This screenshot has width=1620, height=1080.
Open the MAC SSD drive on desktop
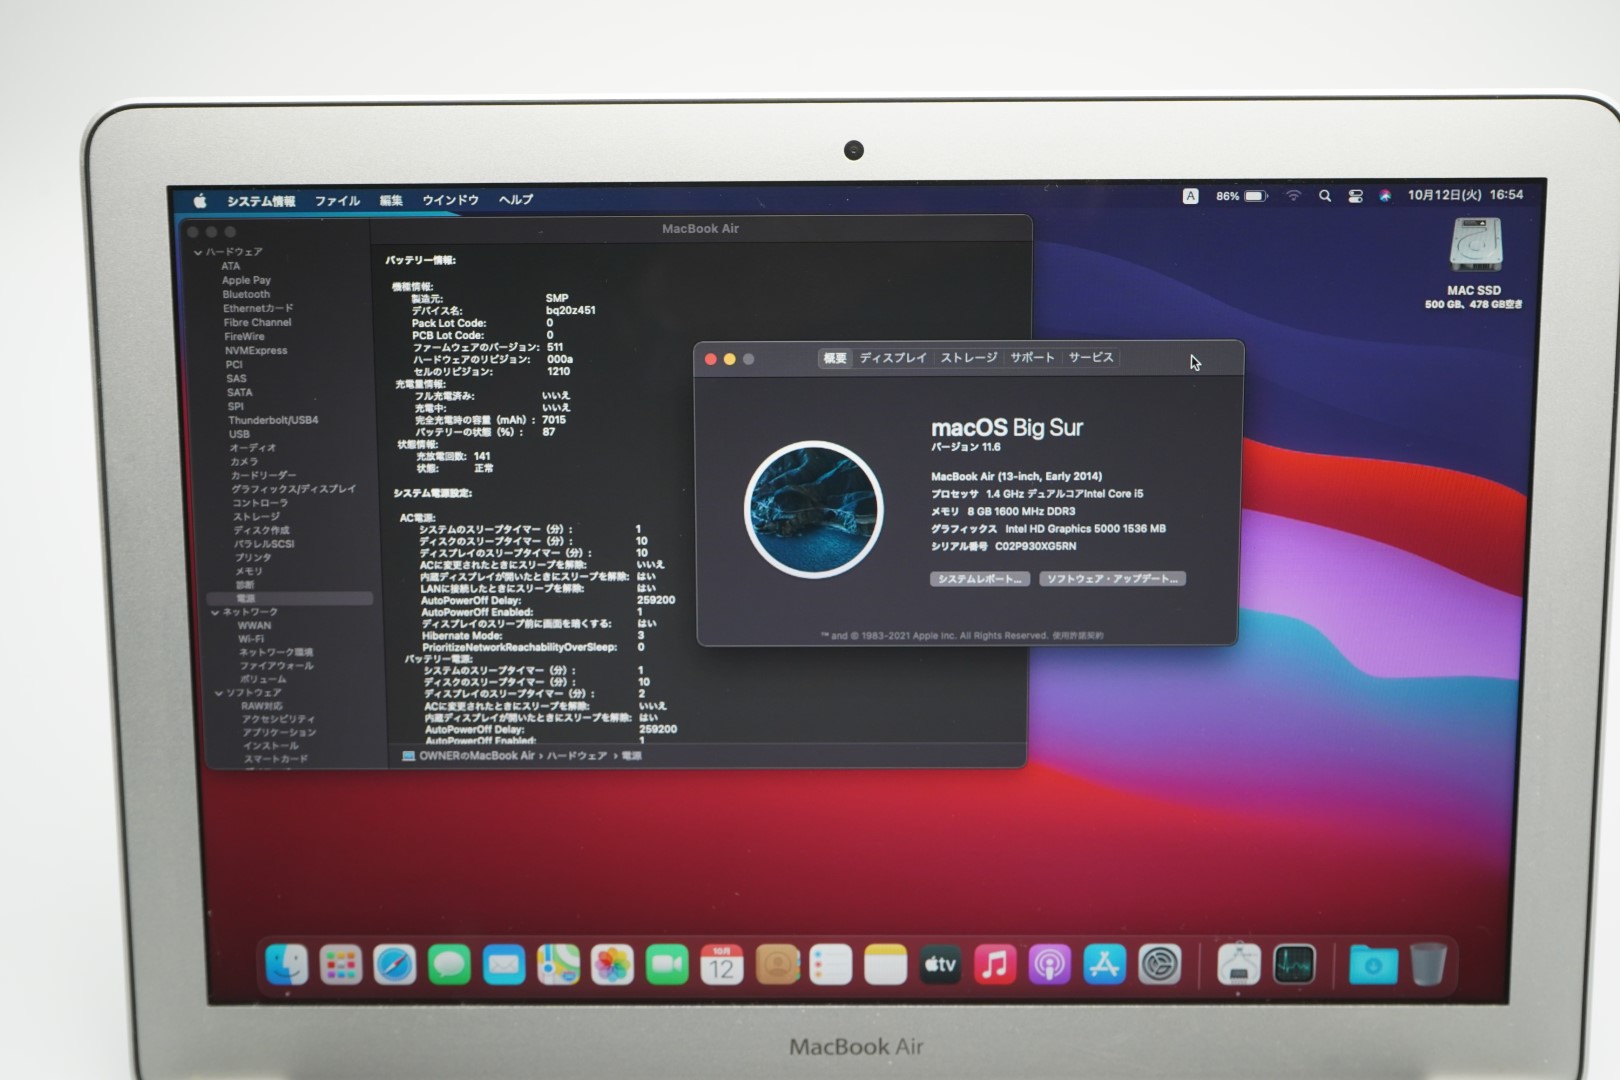click(1475, 246)
